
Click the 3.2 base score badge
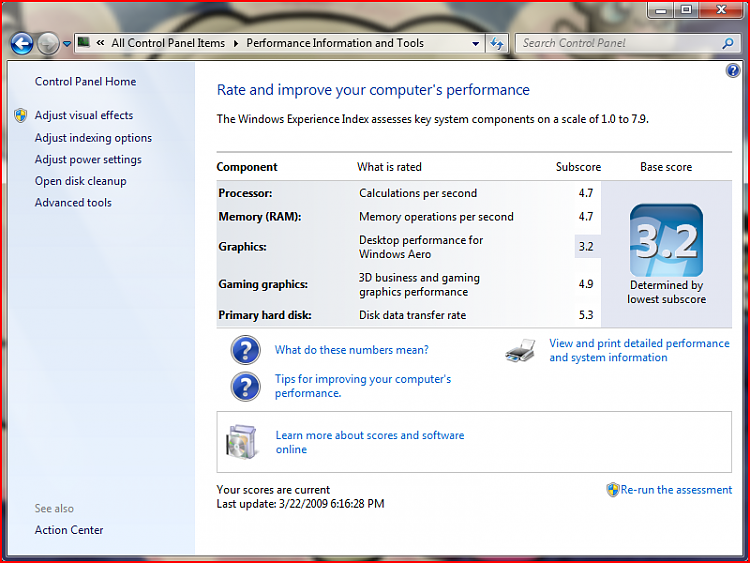pyautogui.click(x=666, y=240)
